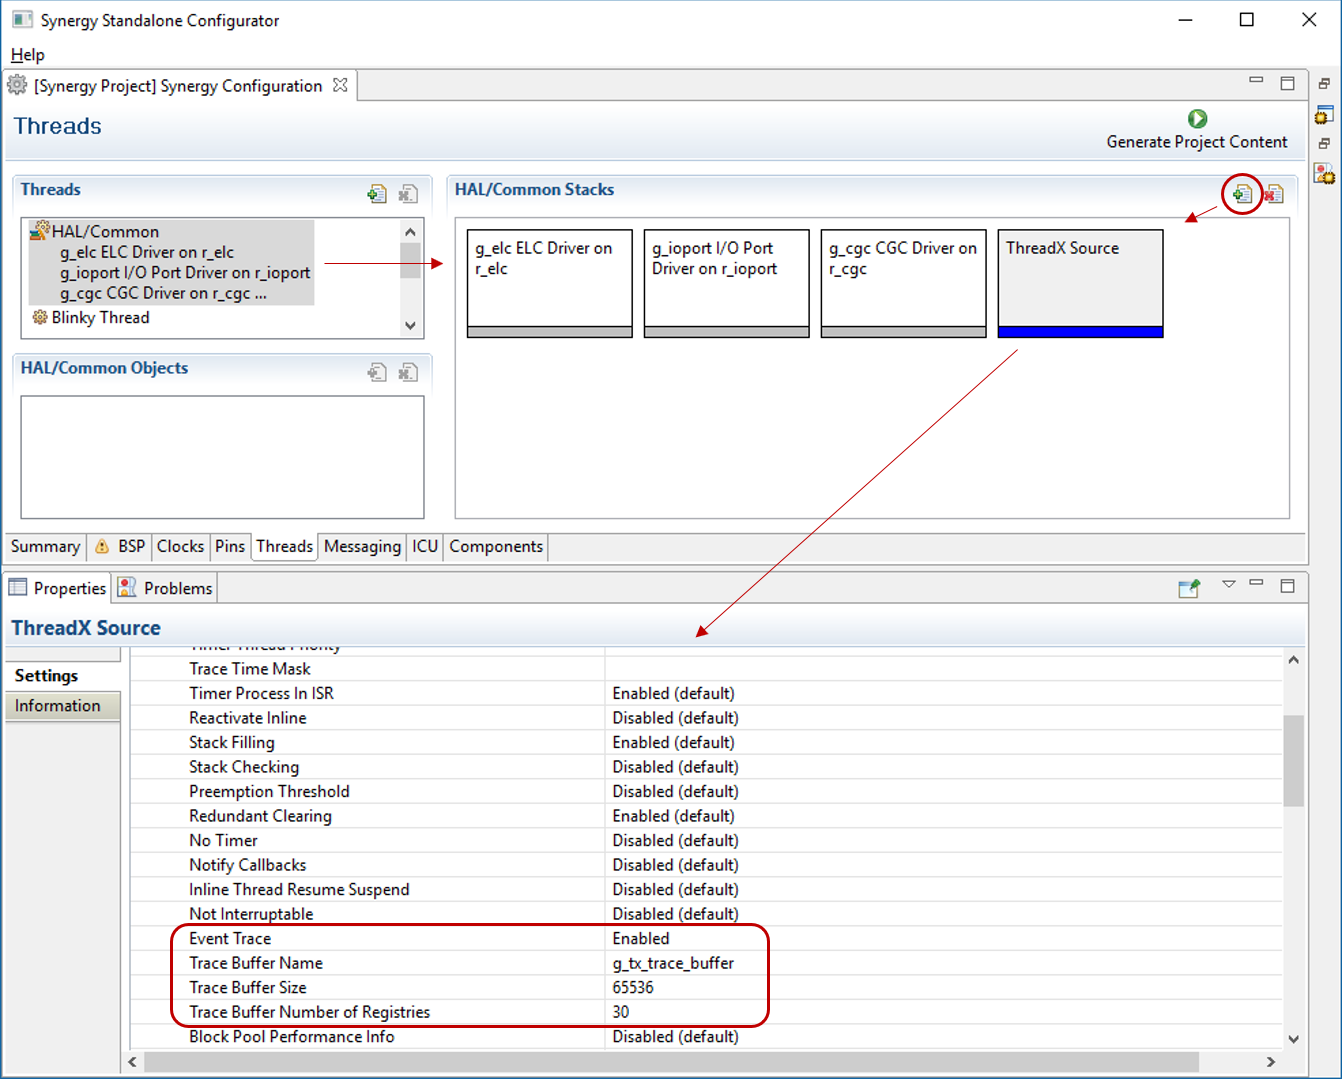Click New Object icon in HAL/Common Objects
Viewport: 1343px width, 1080px height.
coord(377,373)
